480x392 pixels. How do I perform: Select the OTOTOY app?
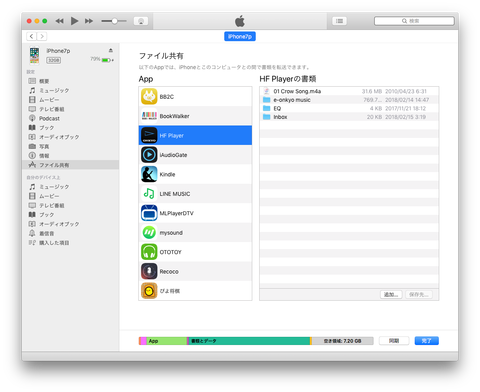(195, 252)
